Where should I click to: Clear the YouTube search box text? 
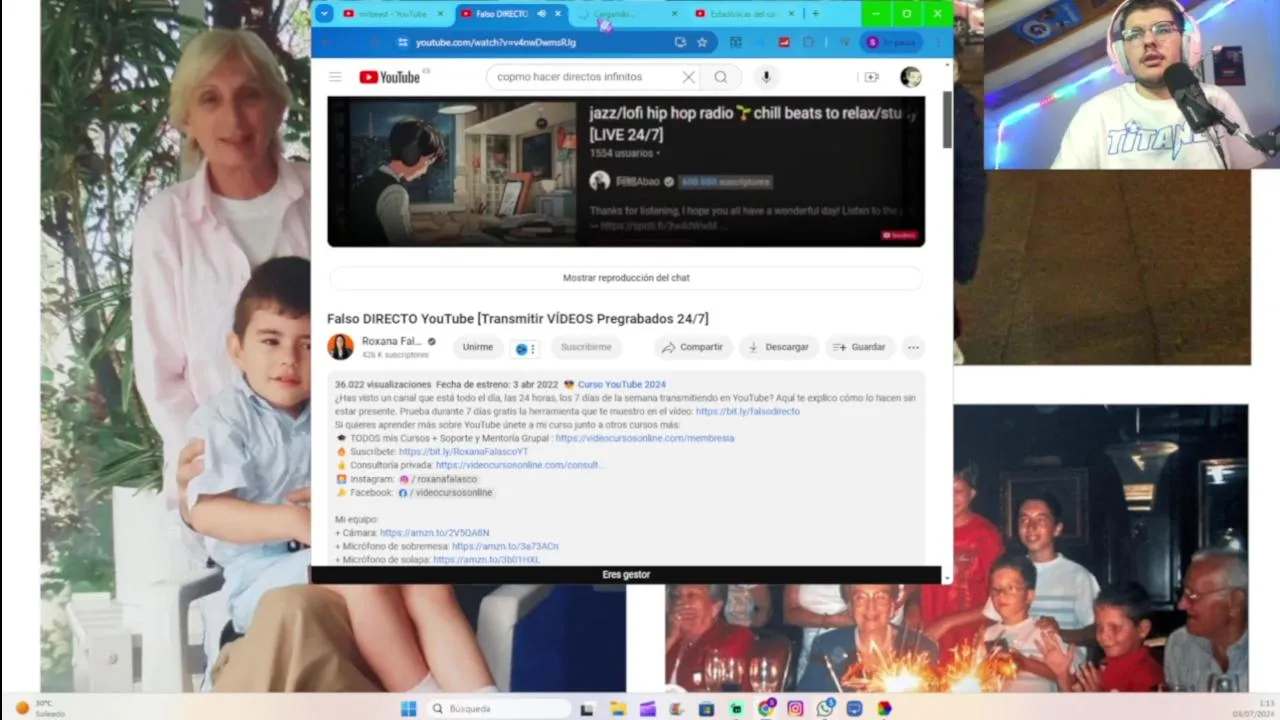point(688,77)
